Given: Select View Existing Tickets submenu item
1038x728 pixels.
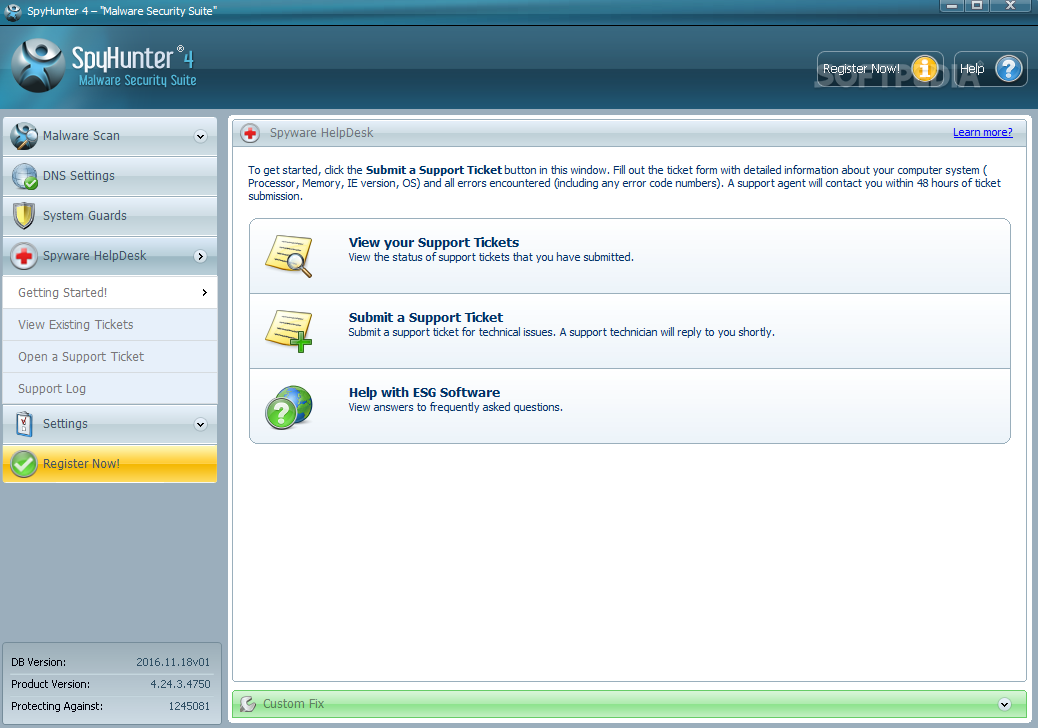Looking at the screenshot, I should pyautogui.click(x=110, y=324).
